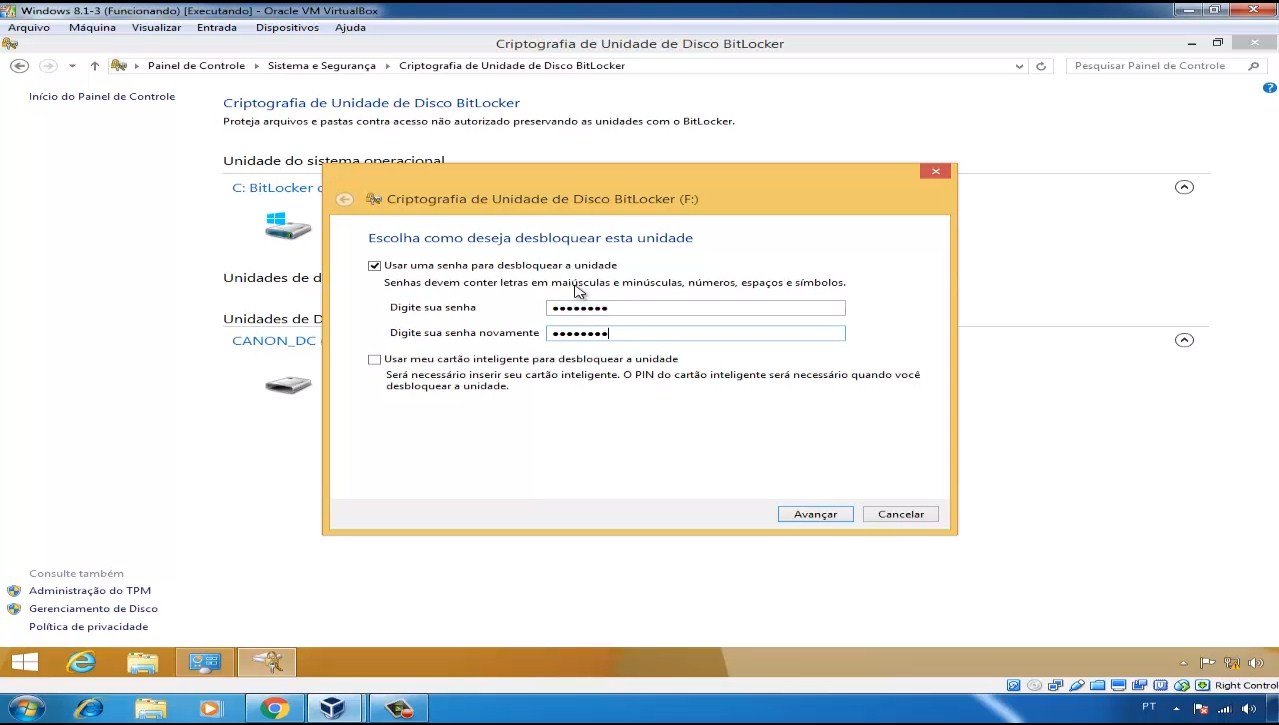Click BitLocker keys icon on VM taskbar
This screenshot has width=1279, height=725.
(267, 662)
